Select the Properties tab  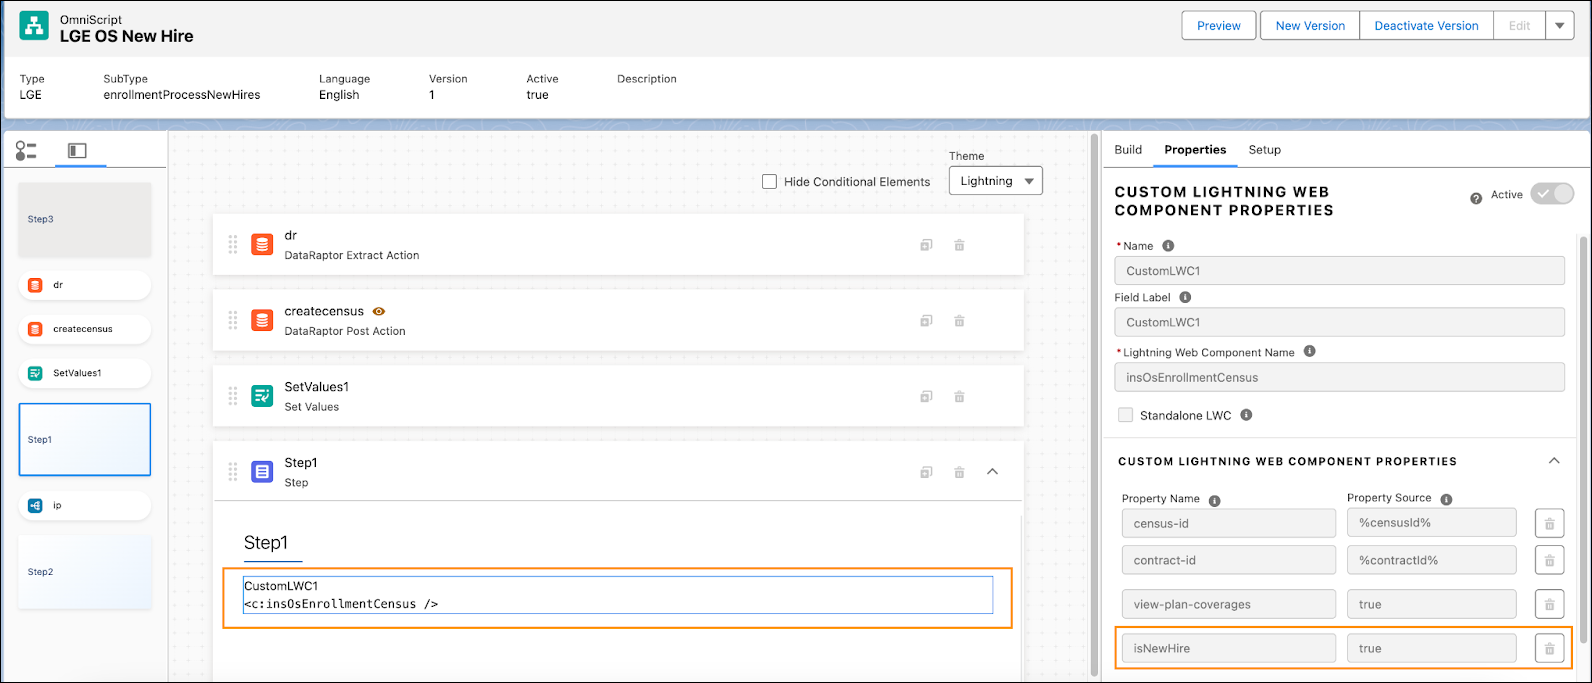1195,150
